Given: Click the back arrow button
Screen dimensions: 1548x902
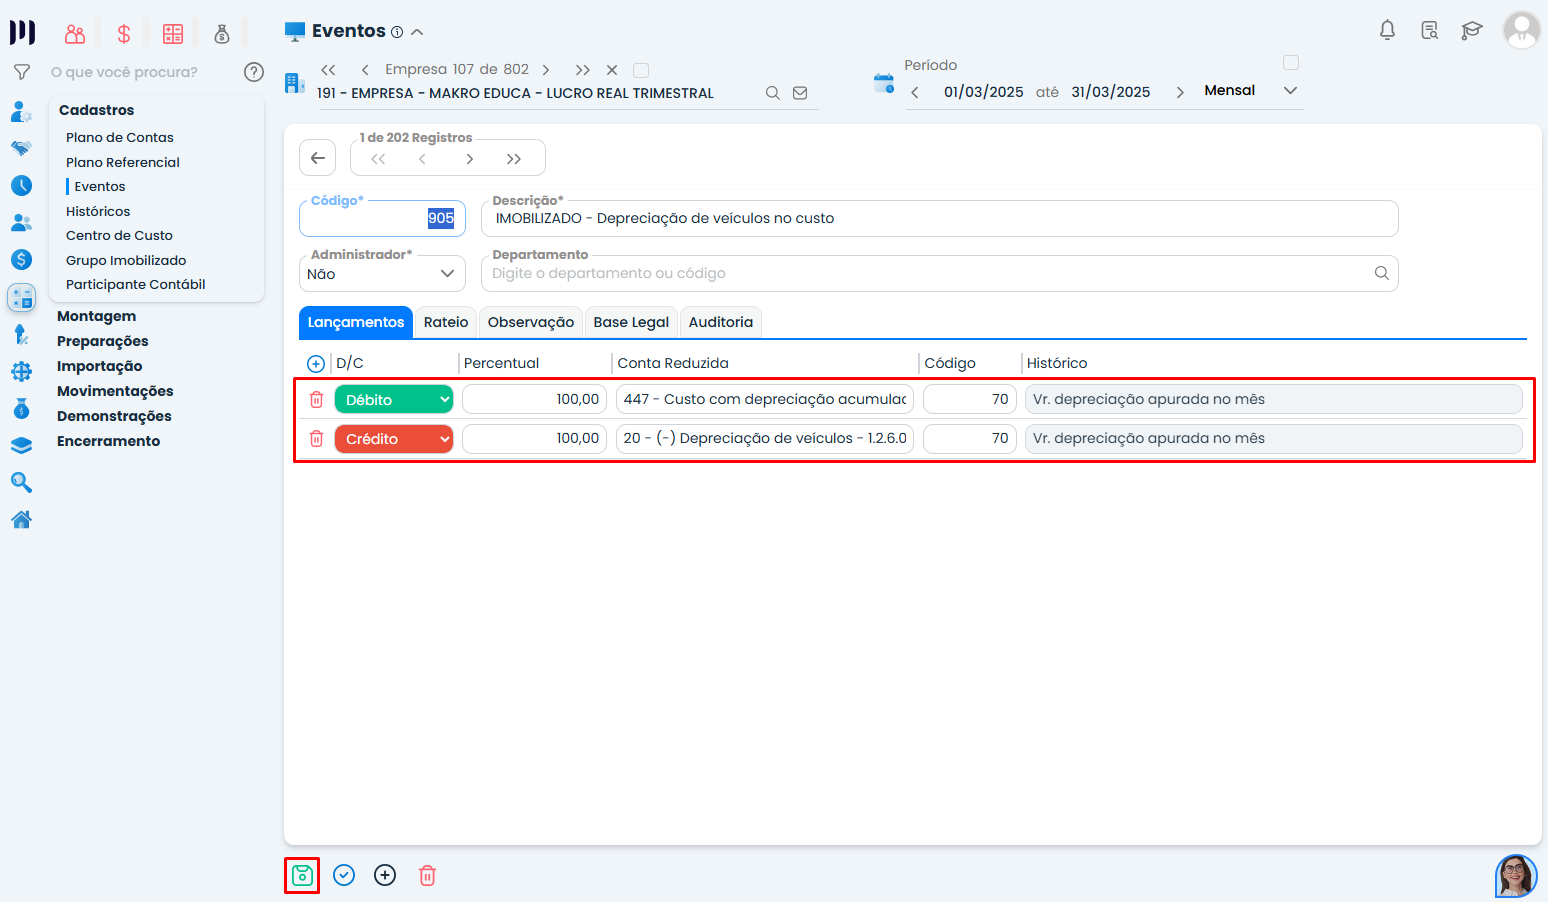Looking at the screenshot, I should click(317, 158).
